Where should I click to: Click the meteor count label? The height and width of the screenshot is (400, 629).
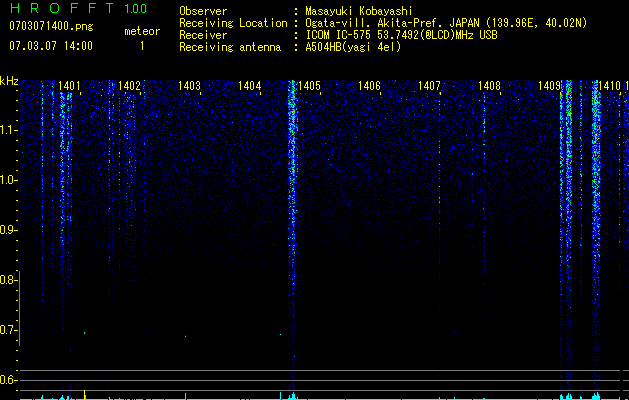click(x=142, y=31)
